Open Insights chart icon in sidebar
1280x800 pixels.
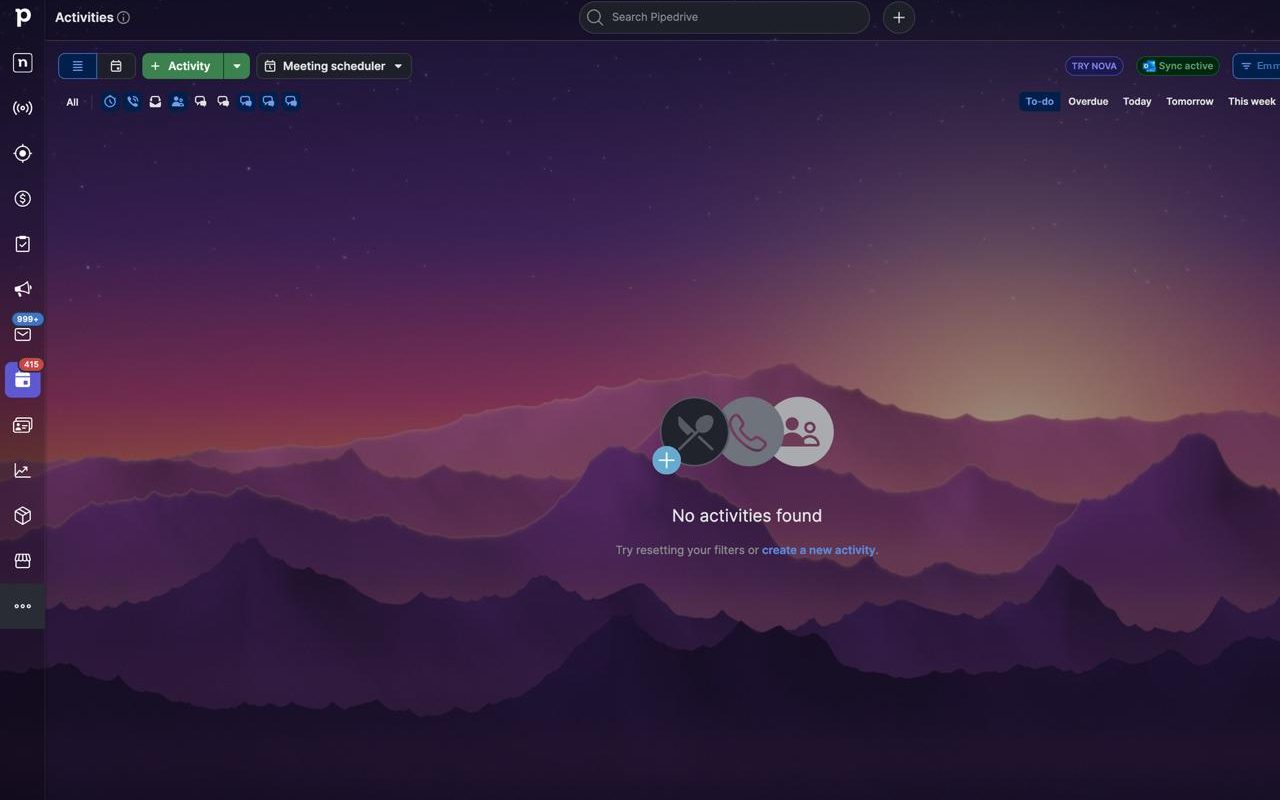click(x=22, y=470)
